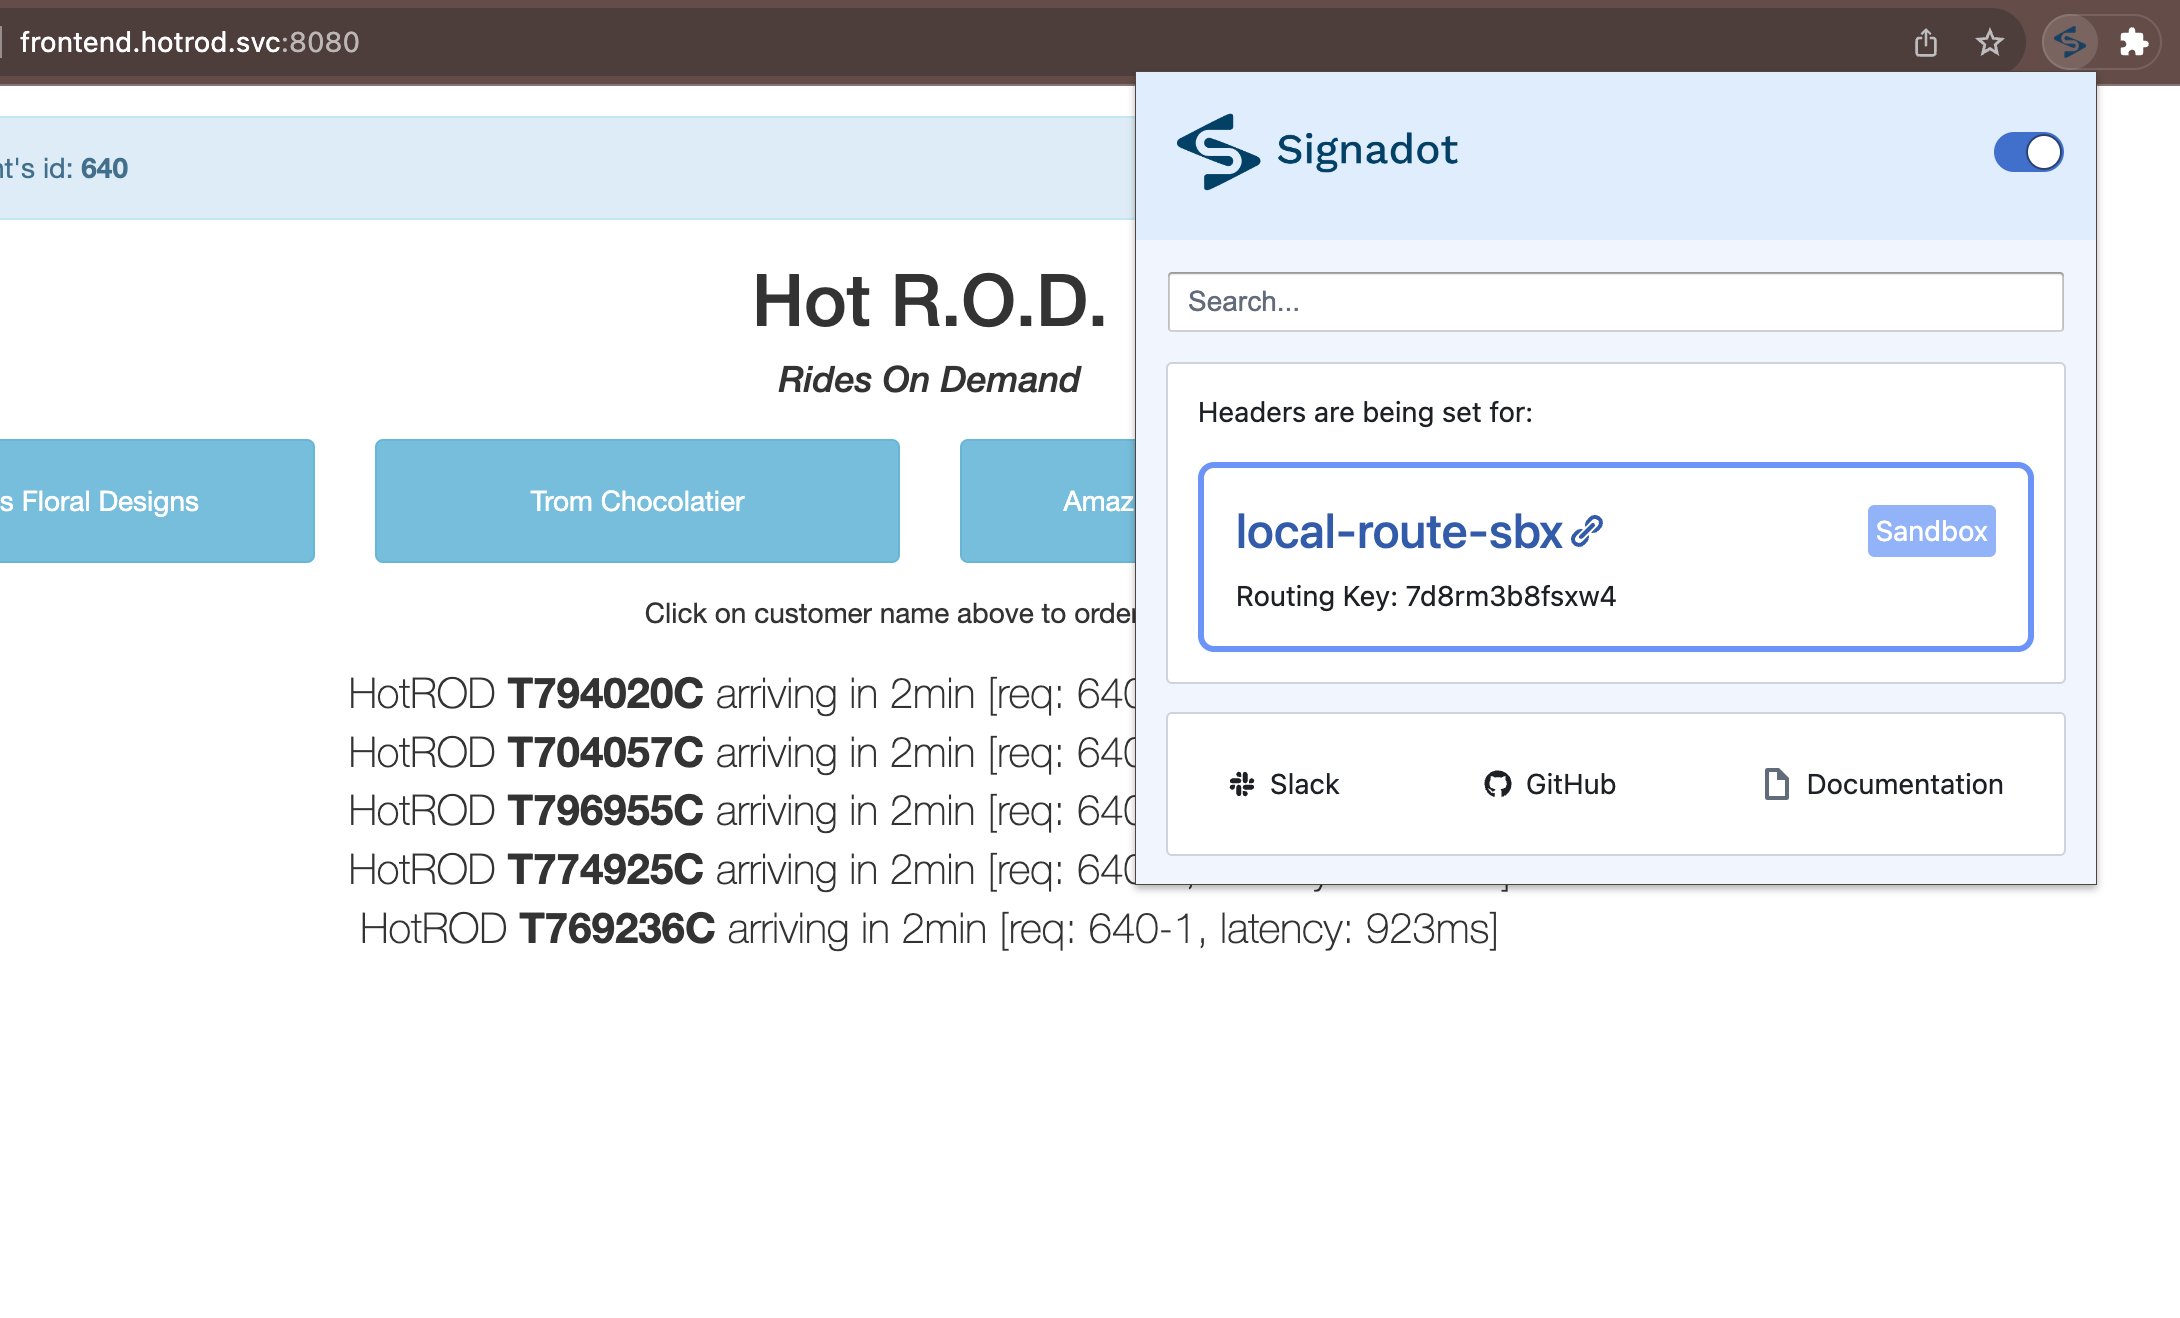The width and height of the screenshot is (2180, 1318).
Task: Click the share icon in address bar
Action: [1926, 43]
